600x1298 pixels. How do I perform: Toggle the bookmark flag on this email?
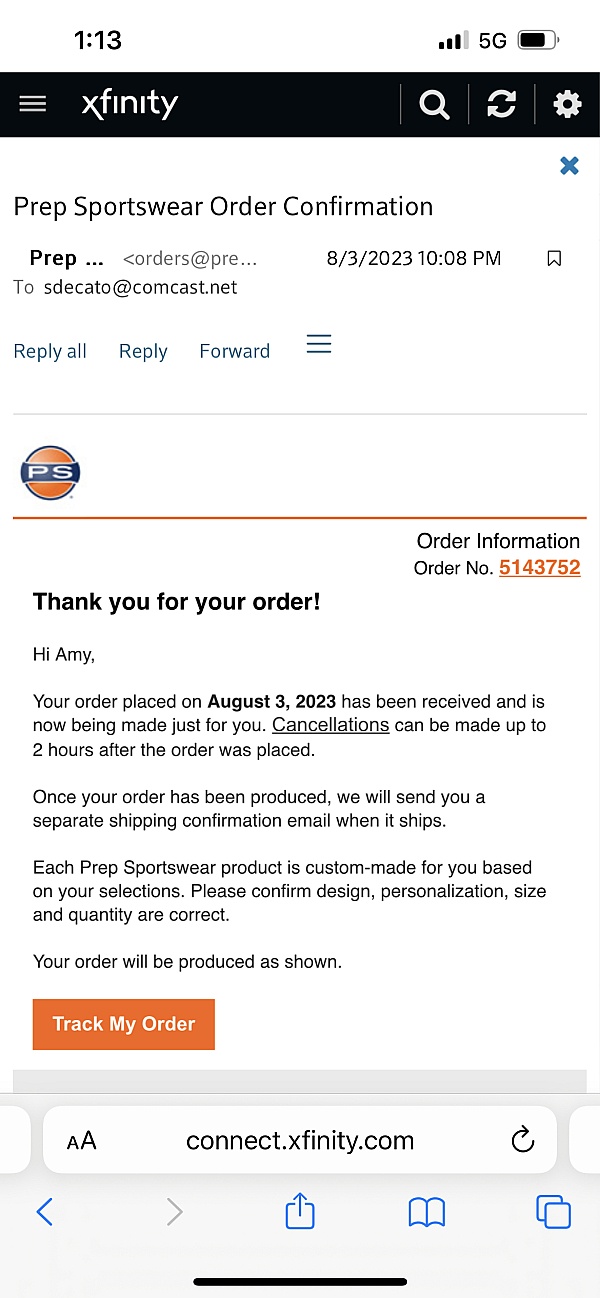tap(554, 259)
